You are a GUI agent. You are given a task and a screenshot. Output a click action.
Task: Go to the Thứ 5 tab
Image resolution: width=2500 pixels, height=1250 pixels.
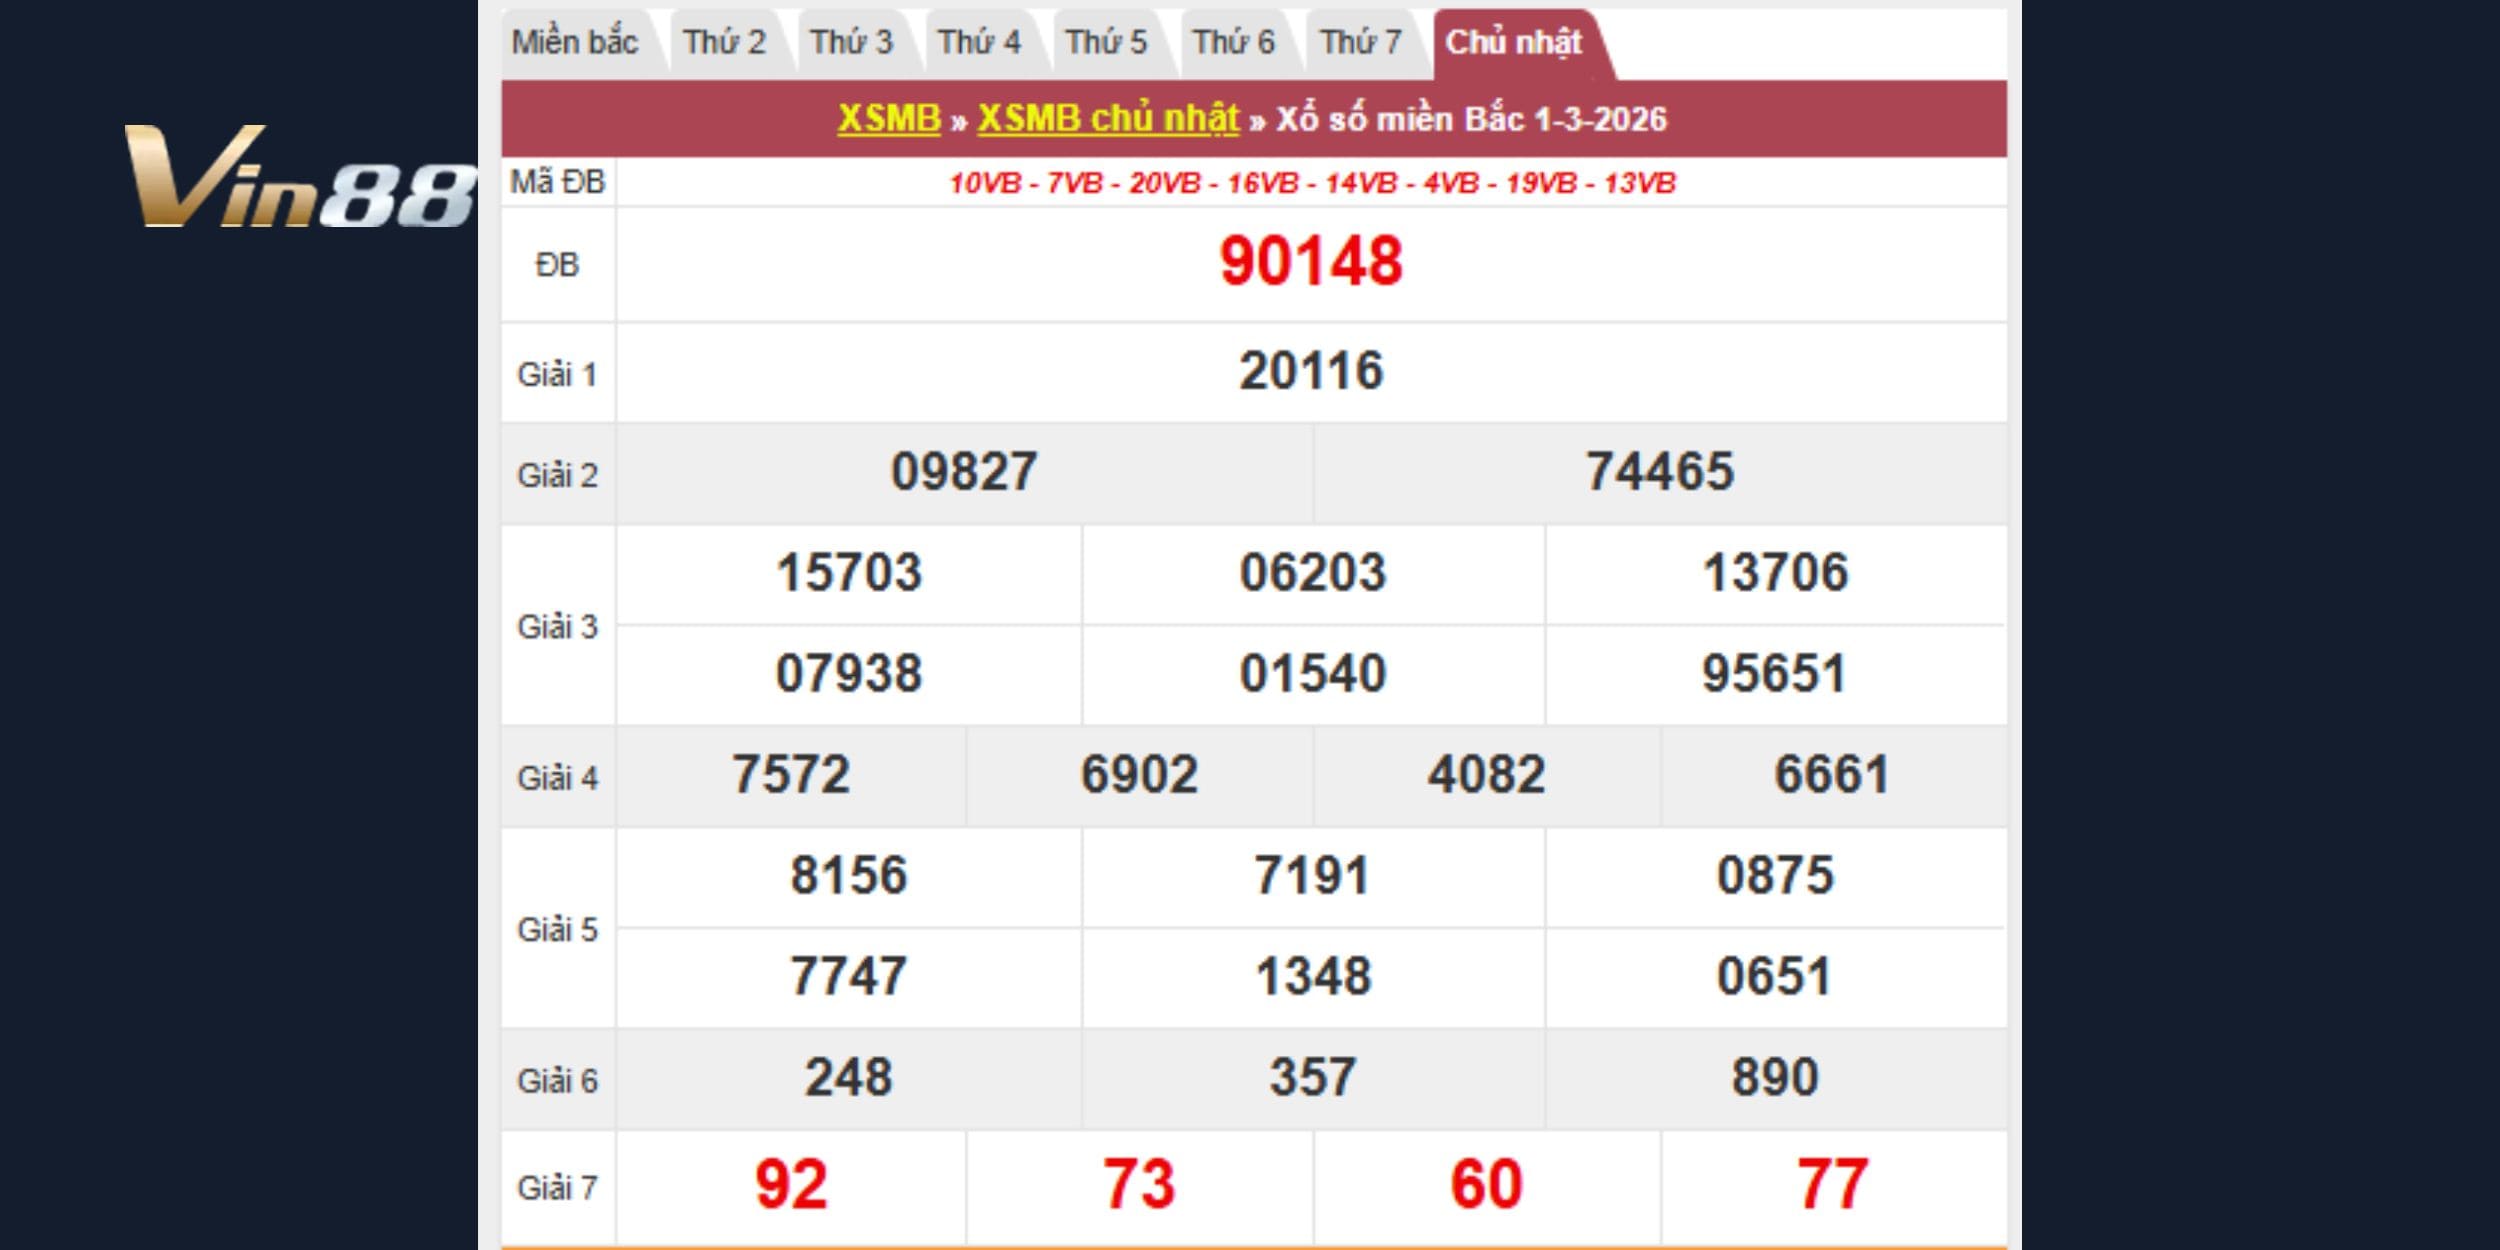[1106, 43]
